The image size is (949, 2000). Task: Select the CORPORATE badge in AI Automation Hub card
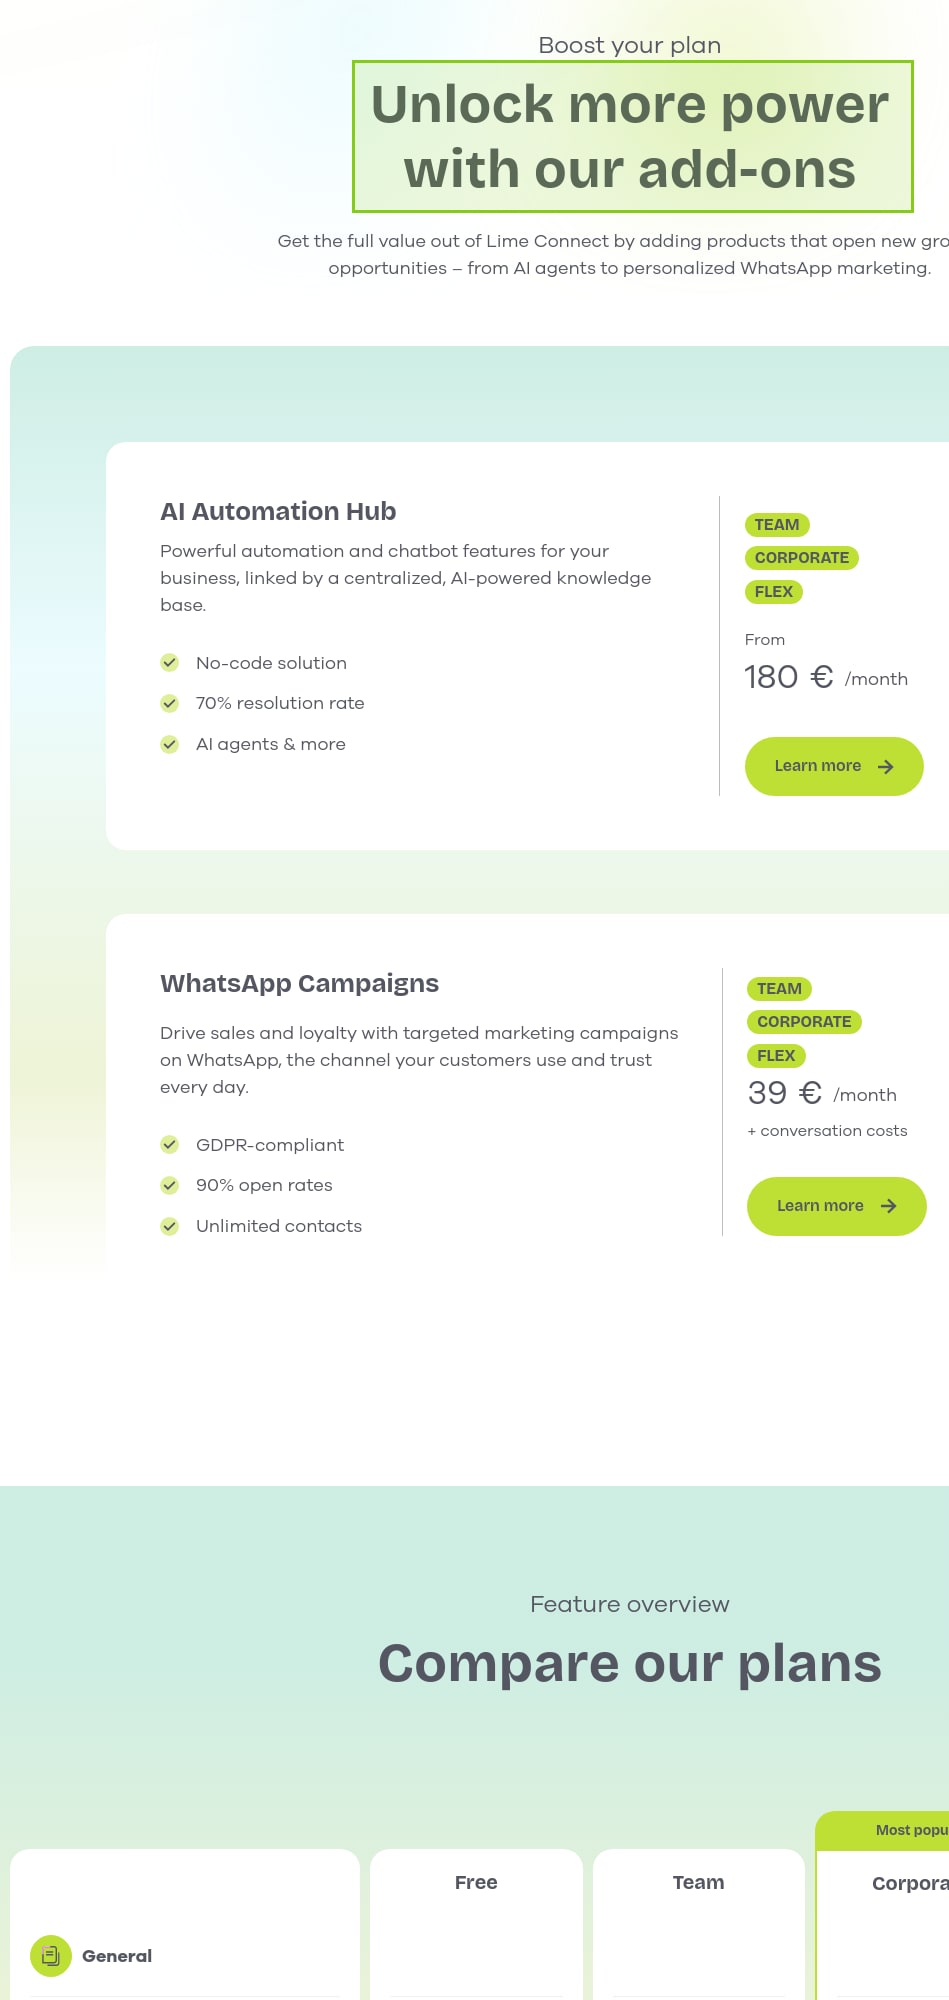(x=801, y=558)
